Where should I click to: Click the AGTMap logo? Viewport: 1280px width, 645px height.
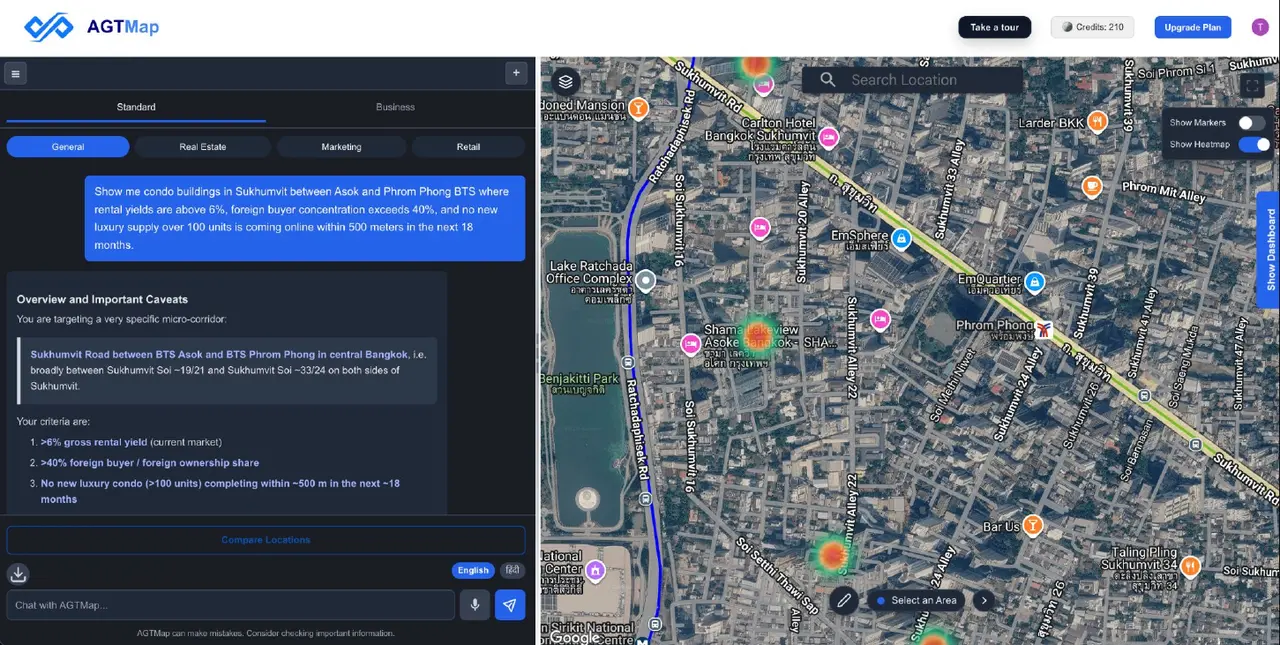[91, 27]
